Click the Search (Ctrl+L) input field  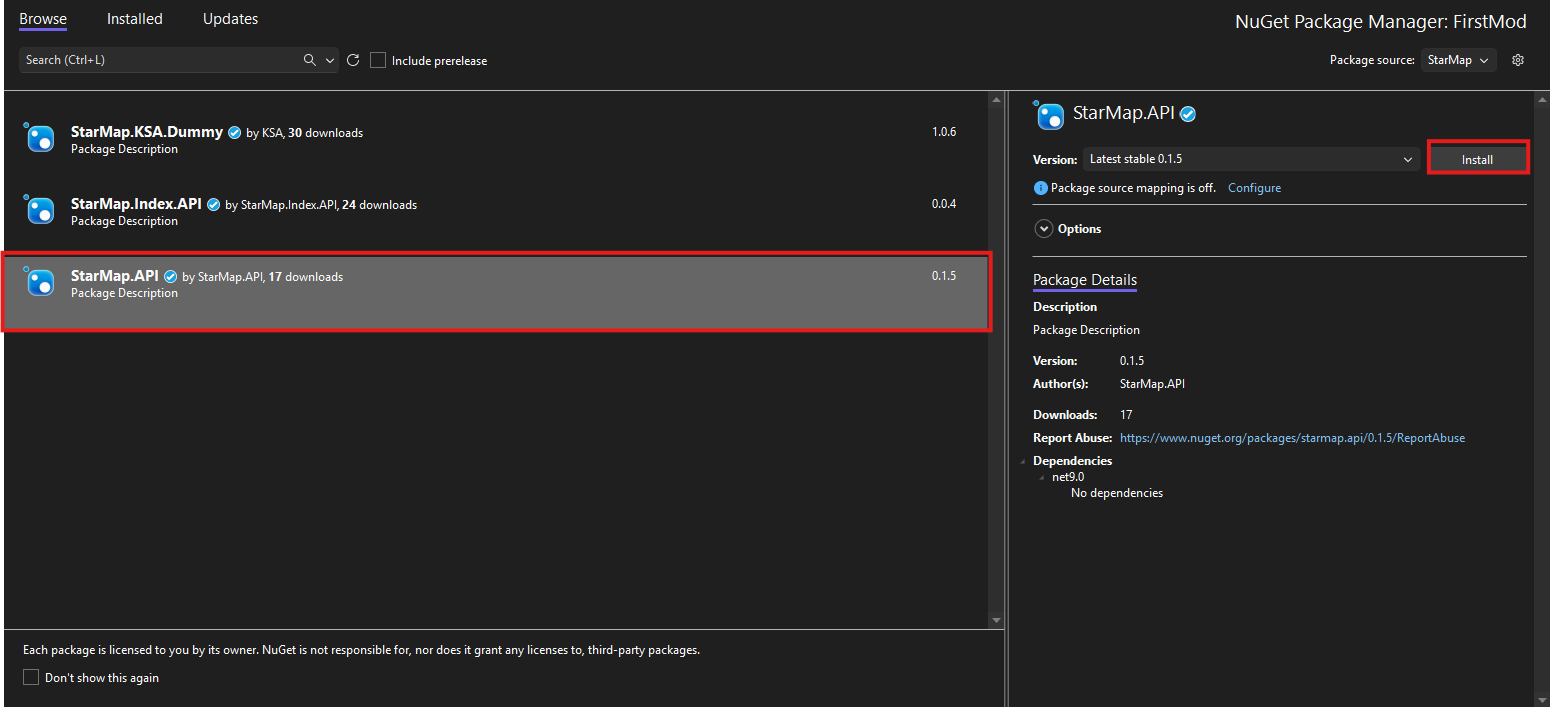tap(160, 60)
